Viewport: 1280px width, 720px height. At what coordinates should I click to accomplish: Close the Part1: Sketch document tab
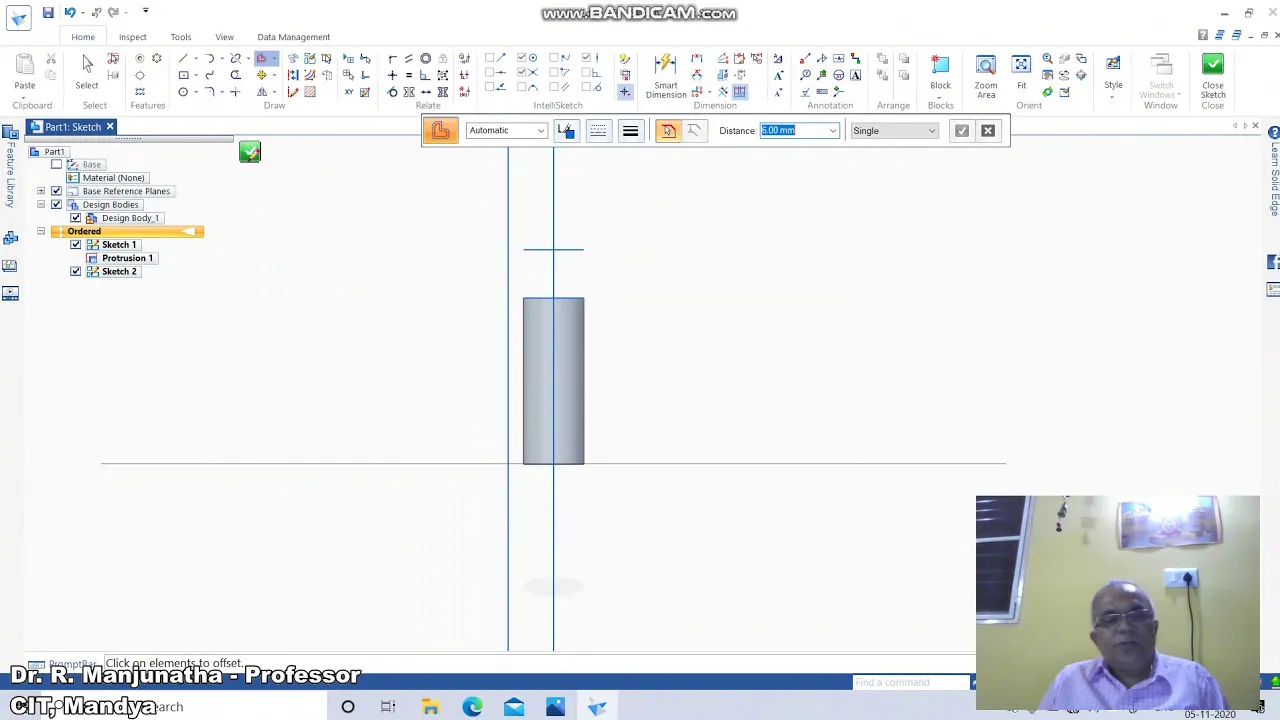[110, 127]
